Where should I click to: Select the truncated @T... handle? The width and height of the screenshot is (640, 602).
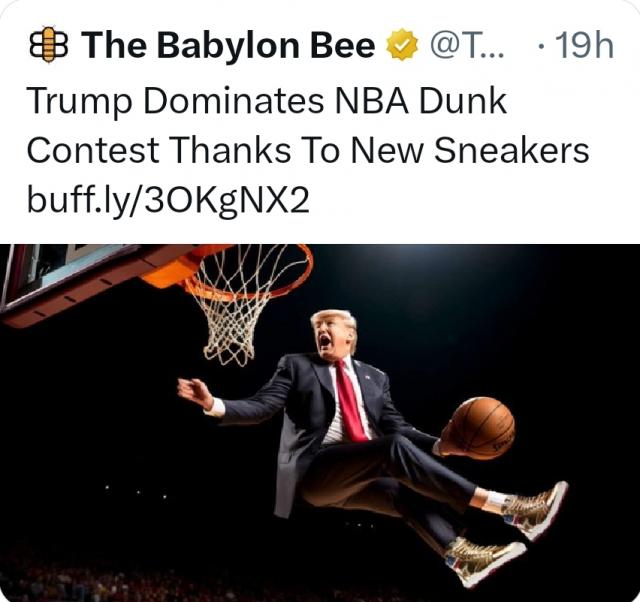467,46
